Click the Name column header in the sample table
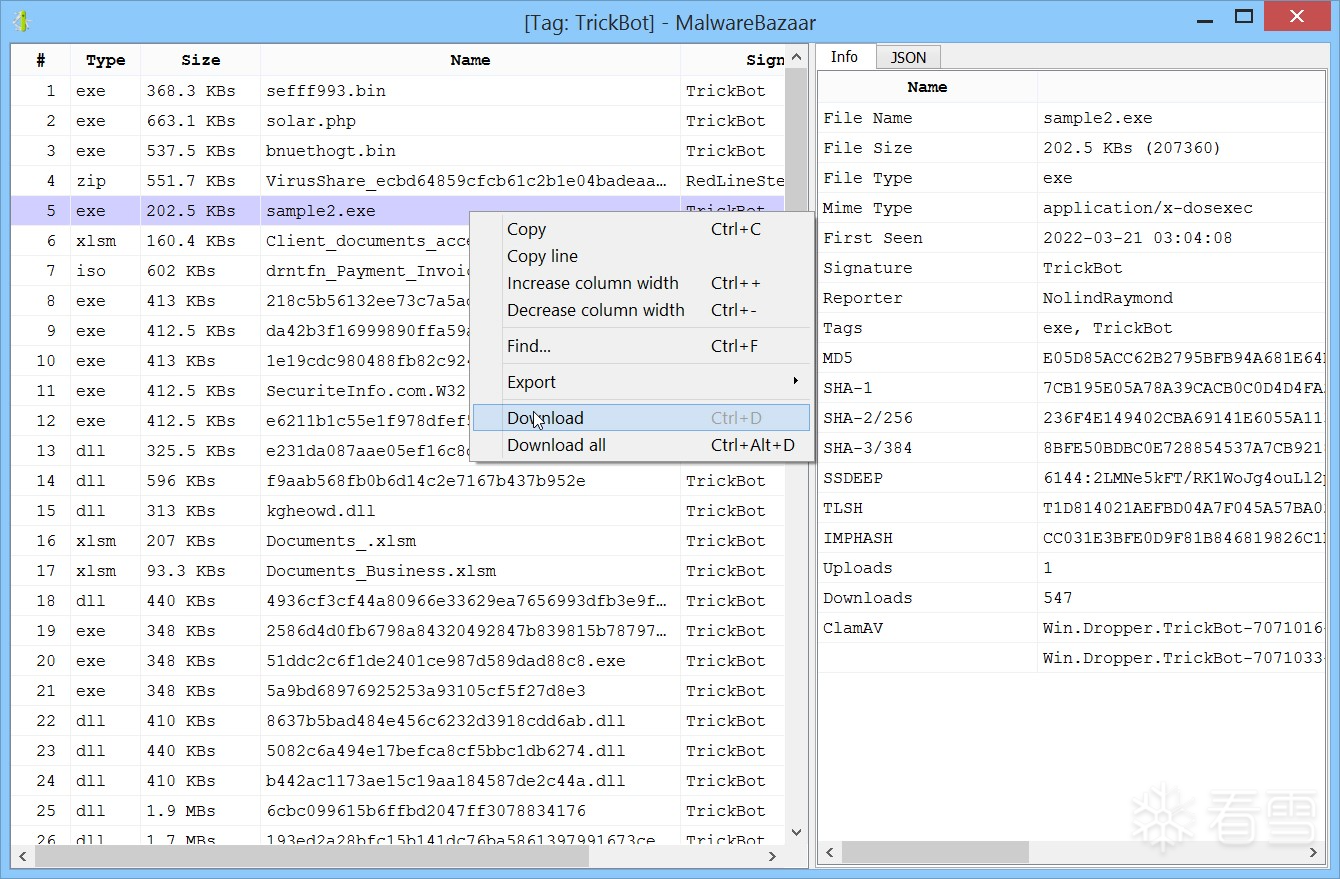This screenshot has height=879, width=1340. [470, 60]
